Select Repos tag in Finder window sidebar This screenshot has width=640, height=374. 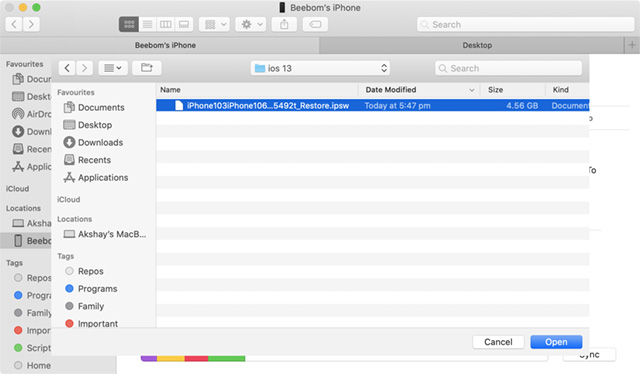33,278
